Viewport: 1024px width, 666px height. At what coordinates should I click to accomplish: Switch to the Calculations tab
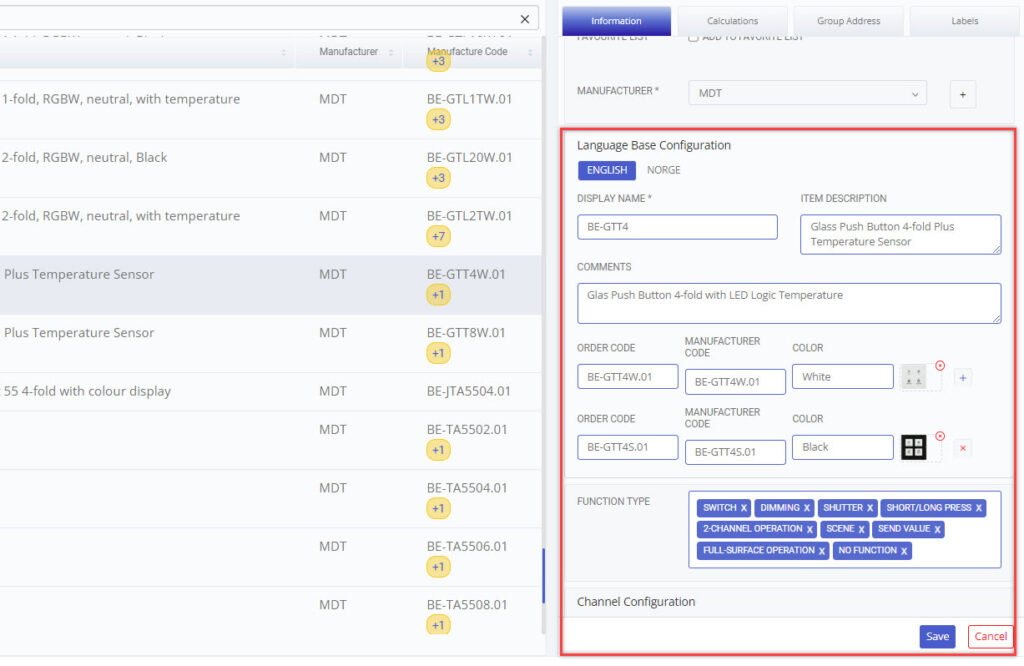coord(732,21)
